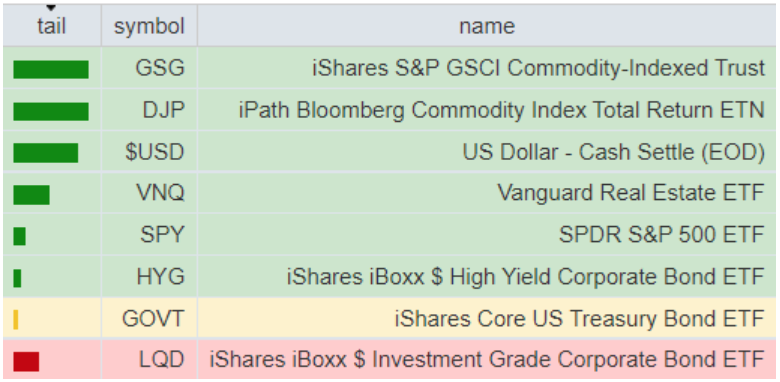Select Vanguard Real Estate ETF name
Image resolution: width=780 pixels, height=382 pixels.
tap(631, 193)
